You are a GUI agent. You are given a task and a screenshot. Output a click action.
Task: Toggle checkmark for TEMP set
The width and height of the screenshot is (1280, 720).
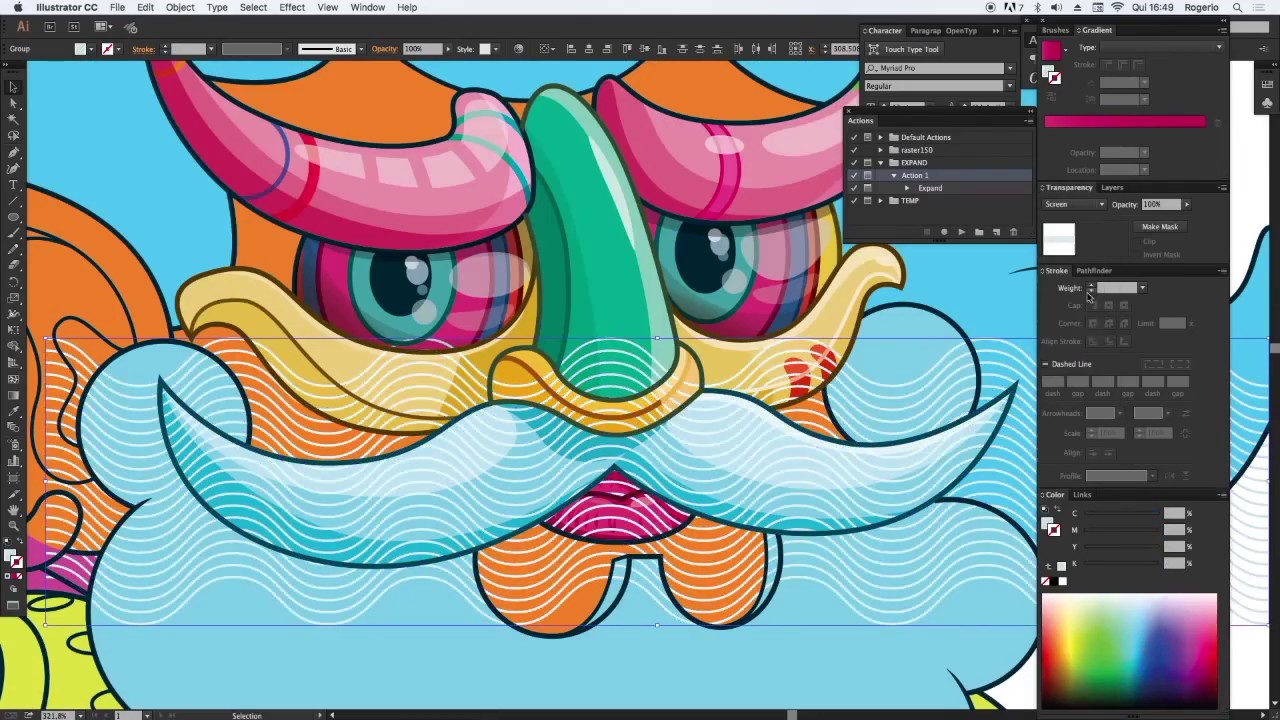854,201
